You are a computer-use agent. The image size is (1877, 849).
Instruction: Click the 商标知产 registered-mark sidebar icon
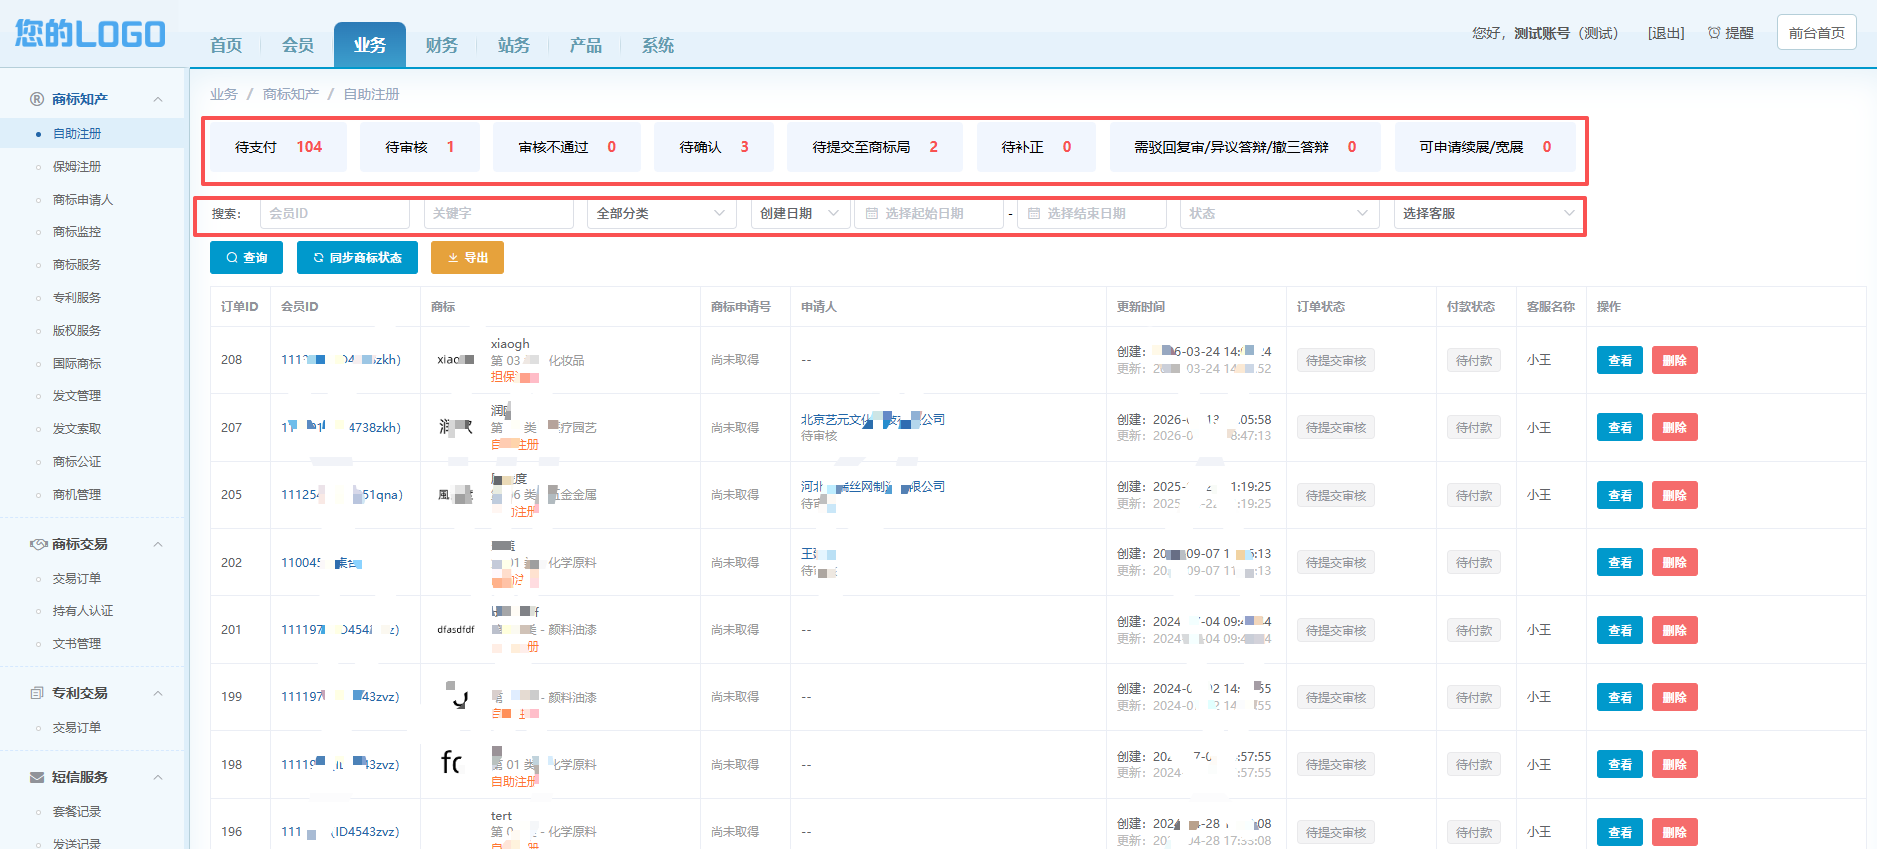[37, 99]
